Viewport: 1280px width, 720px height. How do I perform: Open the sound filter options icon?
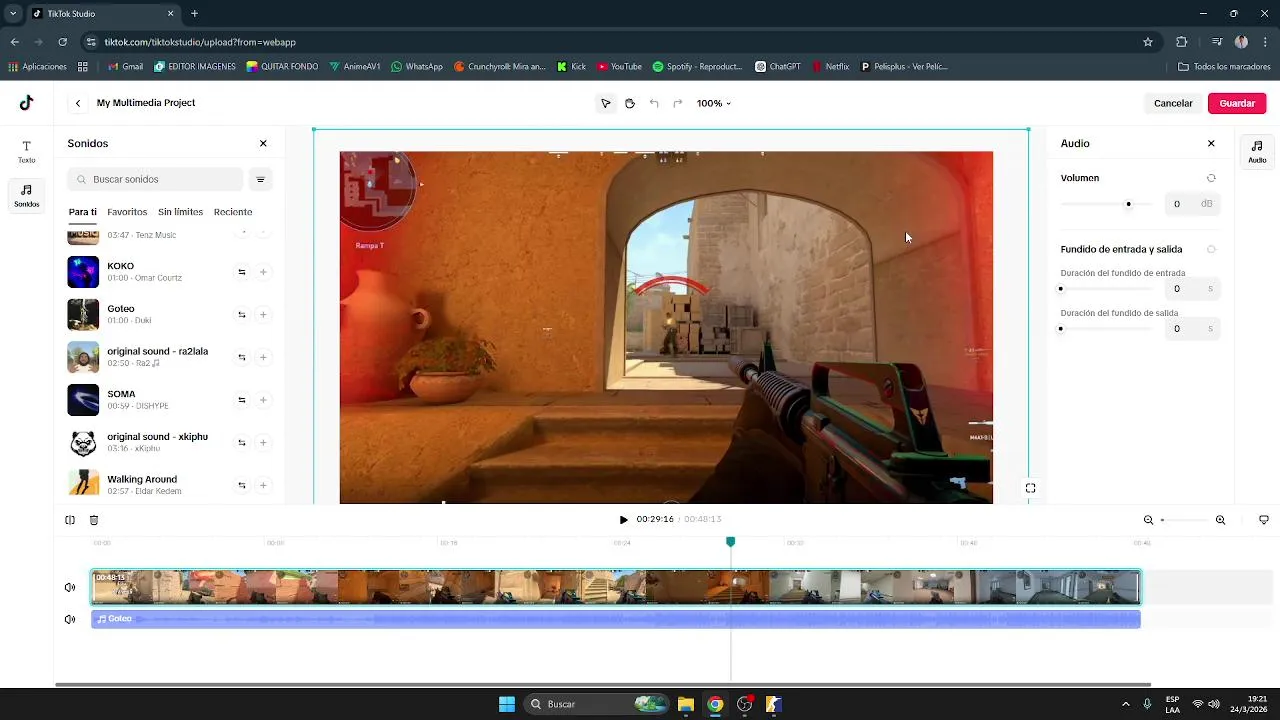coord(260,180)
